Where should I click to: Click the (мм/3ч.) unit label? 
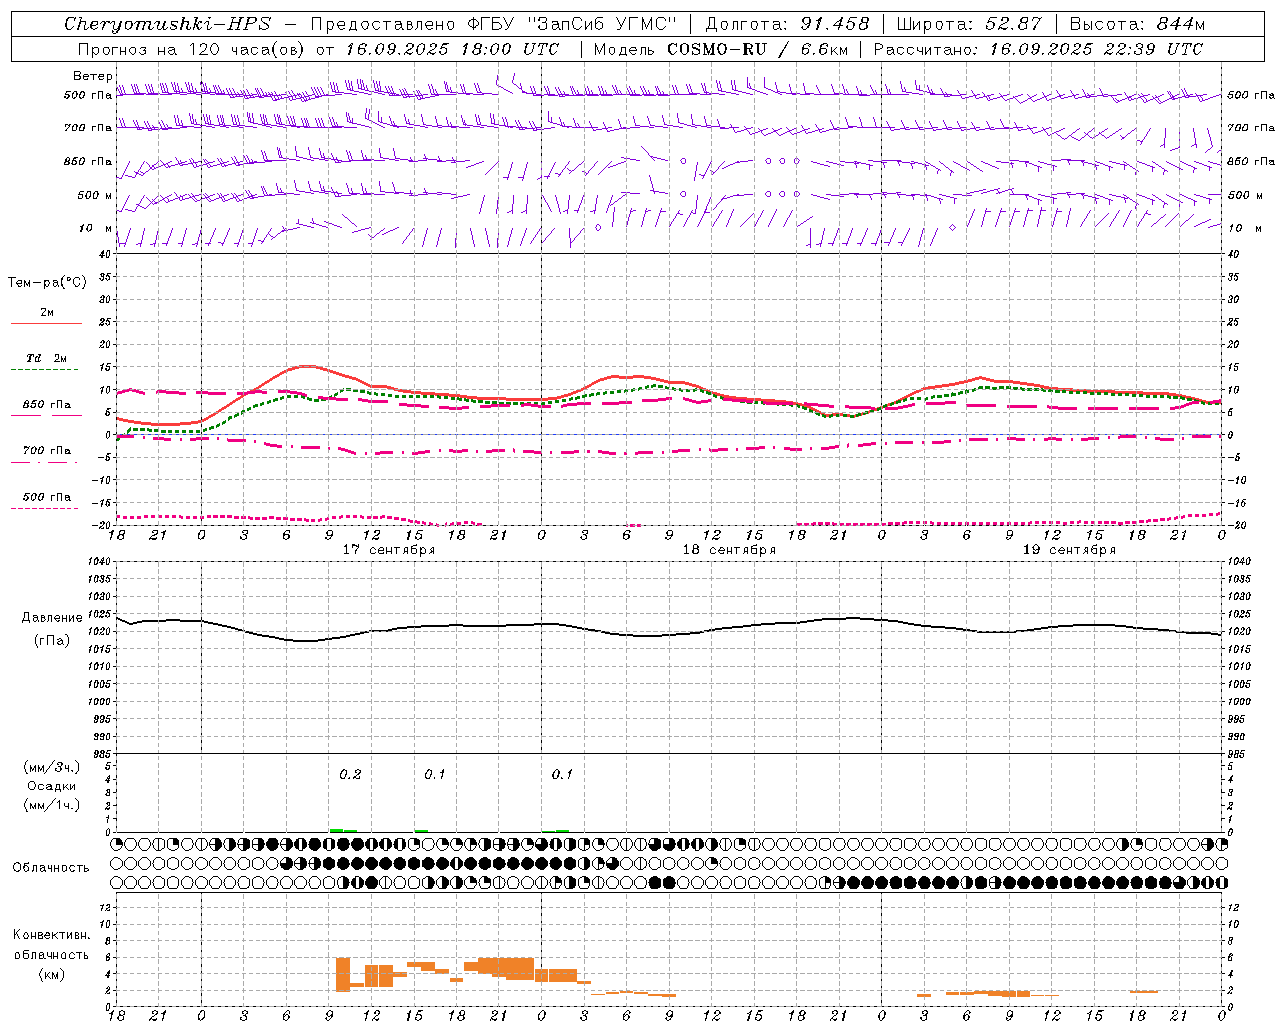click(x=52, y=767)
